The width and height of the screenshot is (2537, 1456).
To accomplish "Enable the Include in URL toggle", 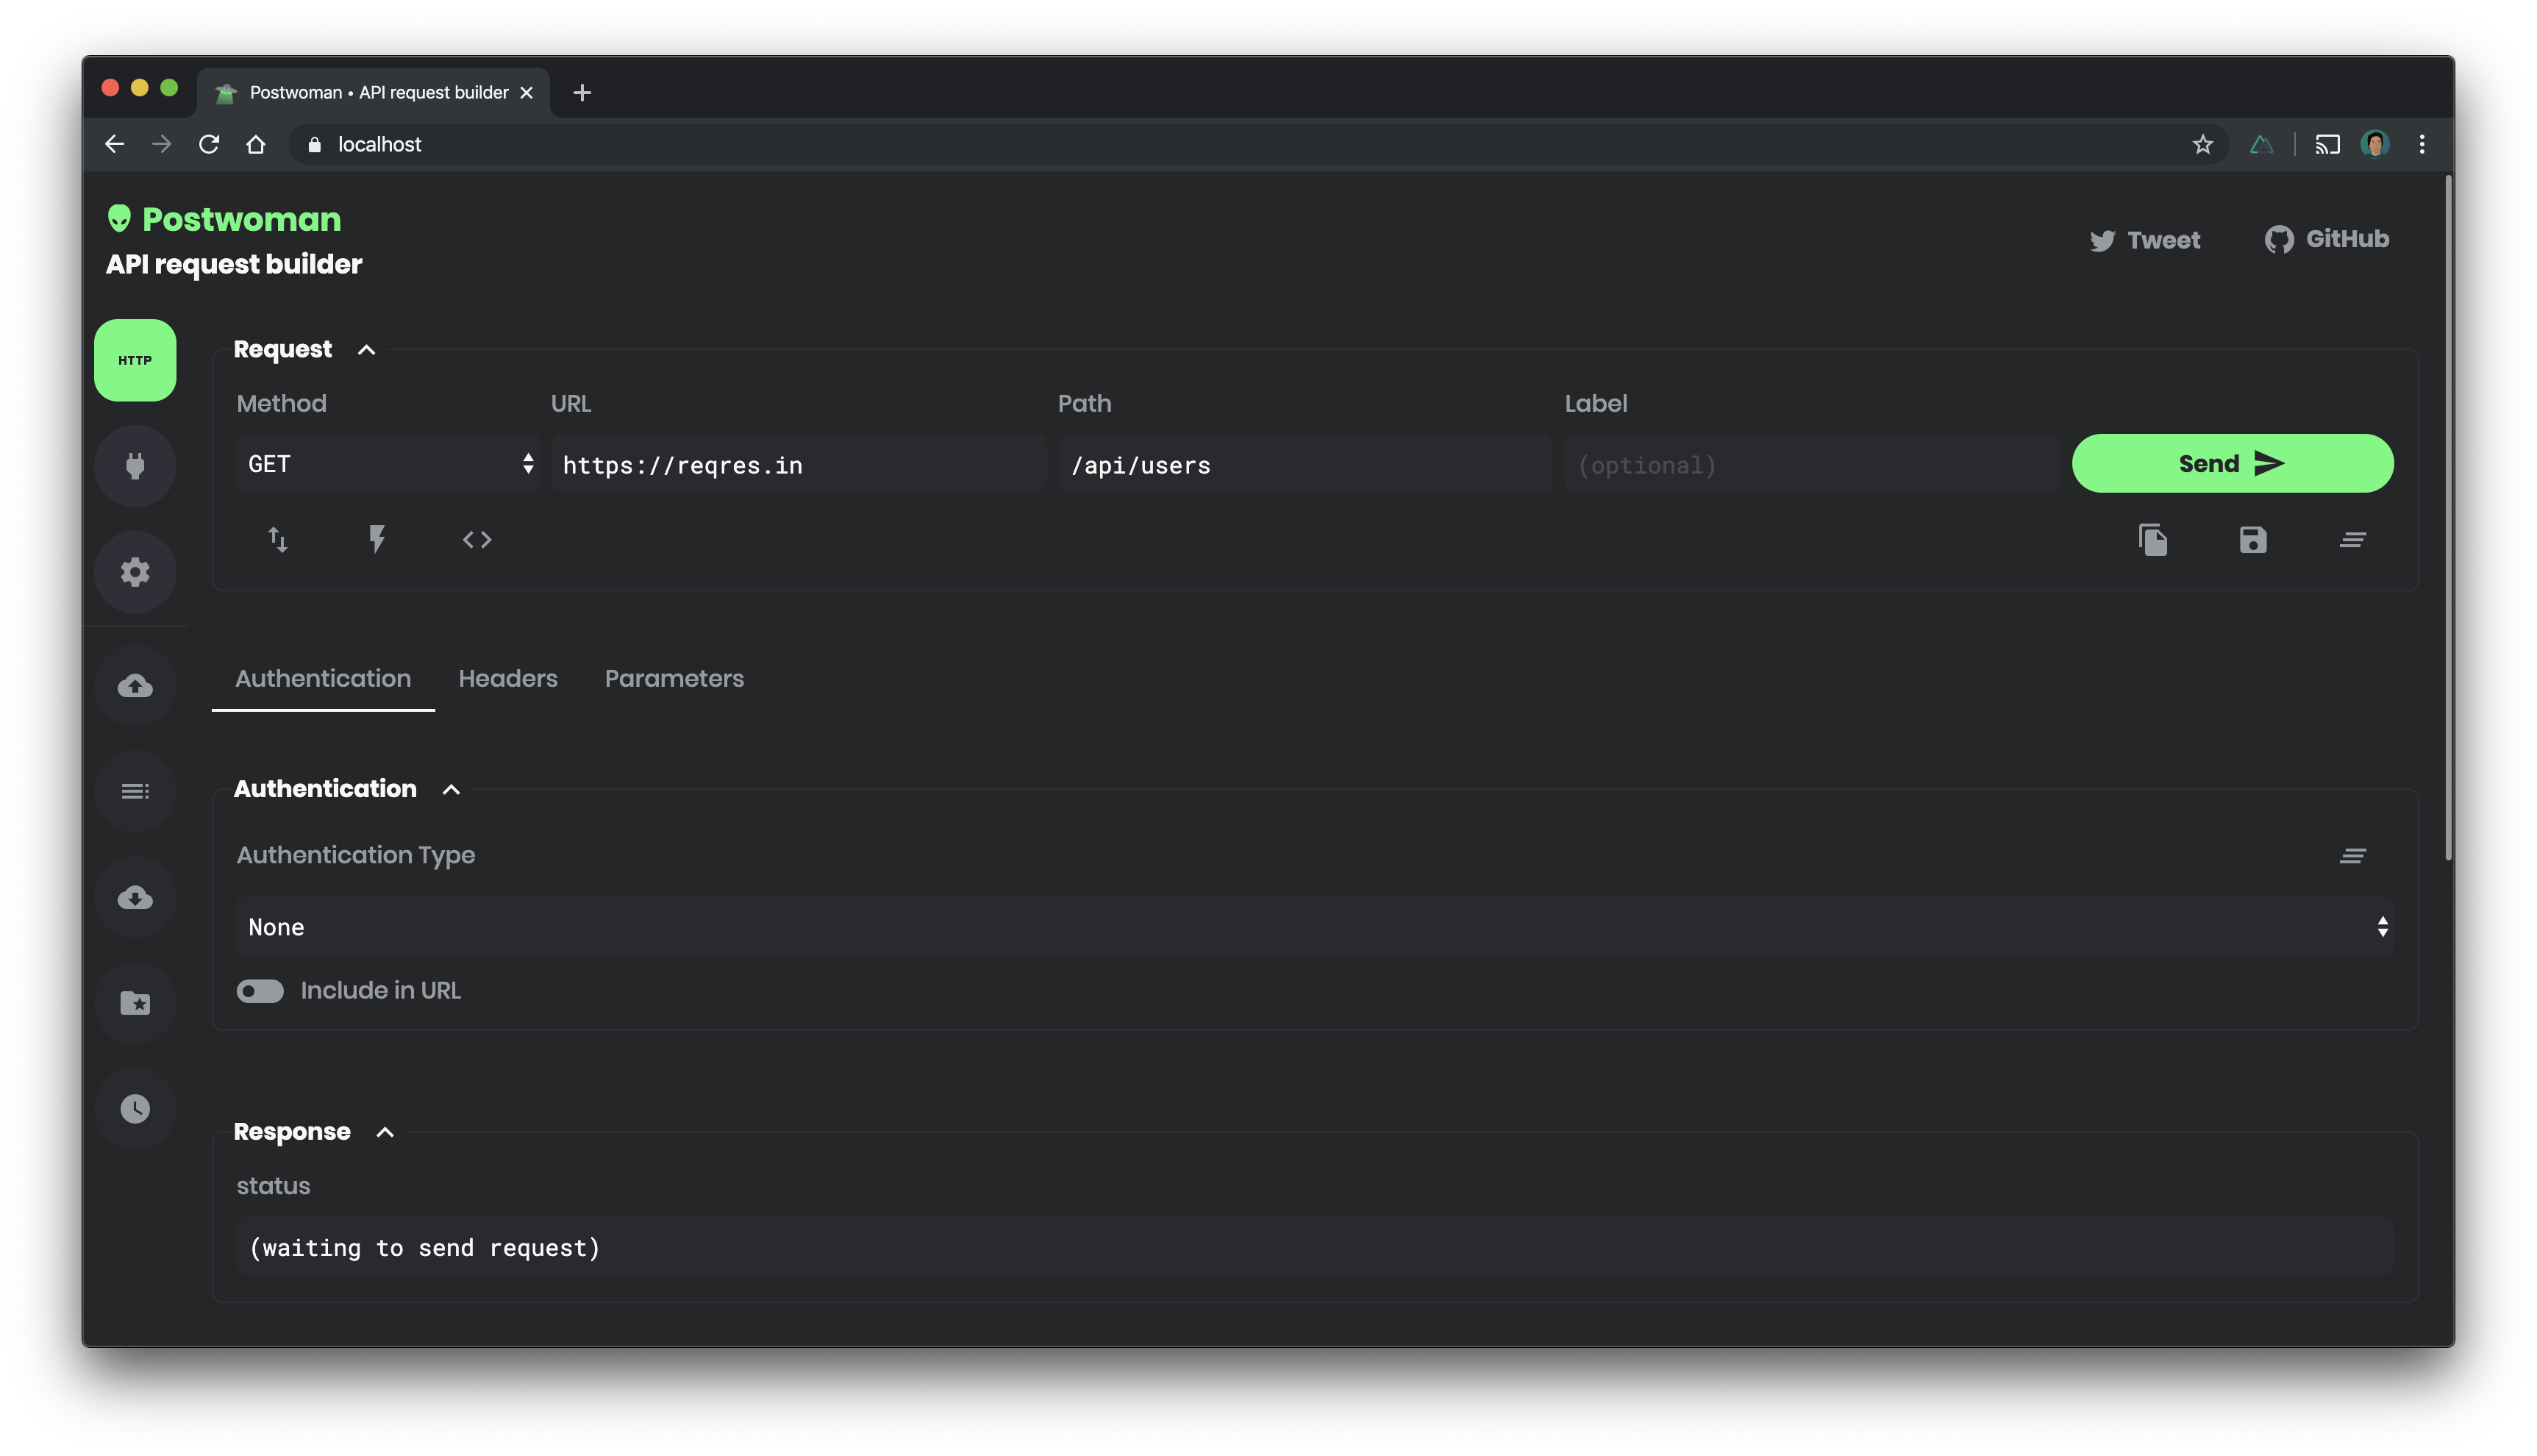I will [x=260, y=990].
